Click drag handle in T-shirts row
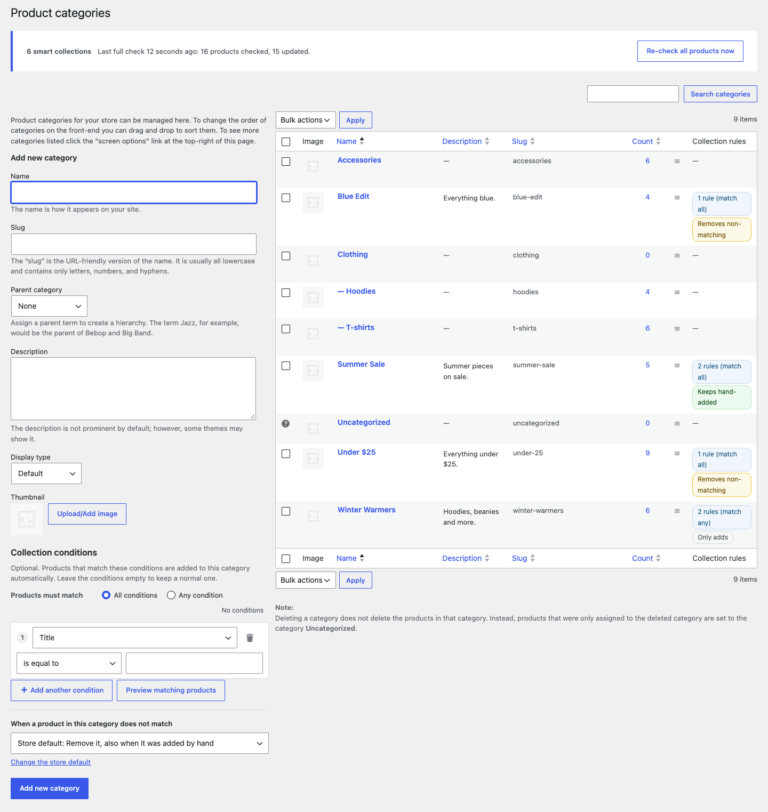768x812 pixels. (677, 328)
